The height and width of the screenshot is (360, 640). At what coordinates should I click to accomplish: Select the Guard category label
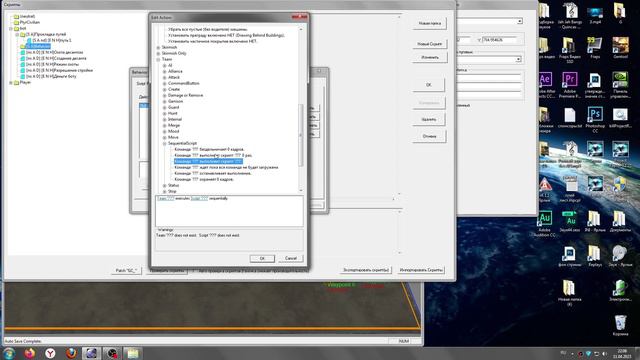tap(173, 107)
